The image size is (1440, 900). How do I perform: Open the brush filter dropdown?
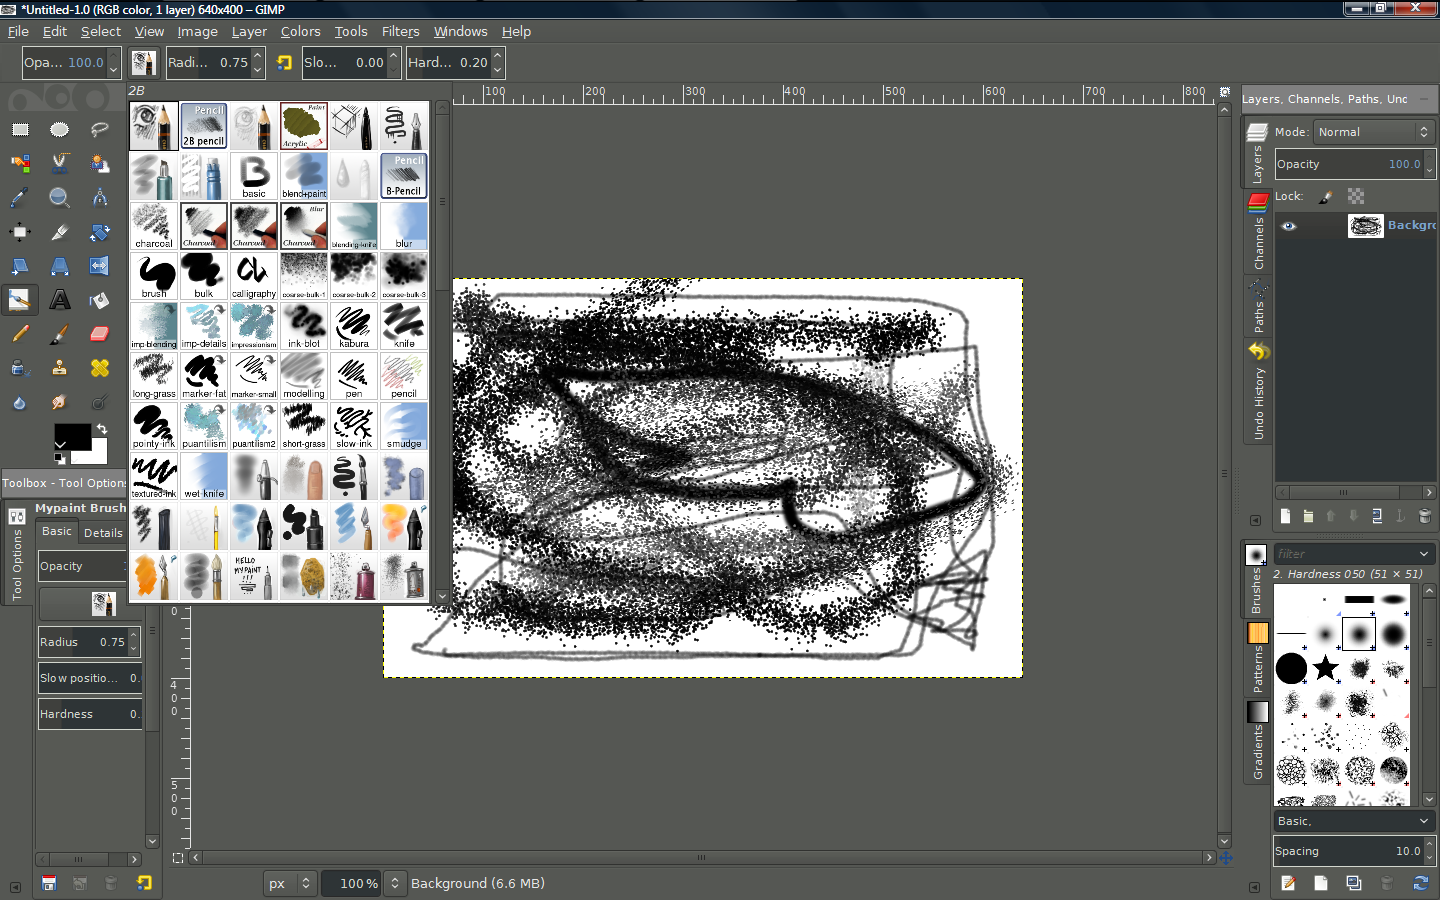pos(1424,554)
